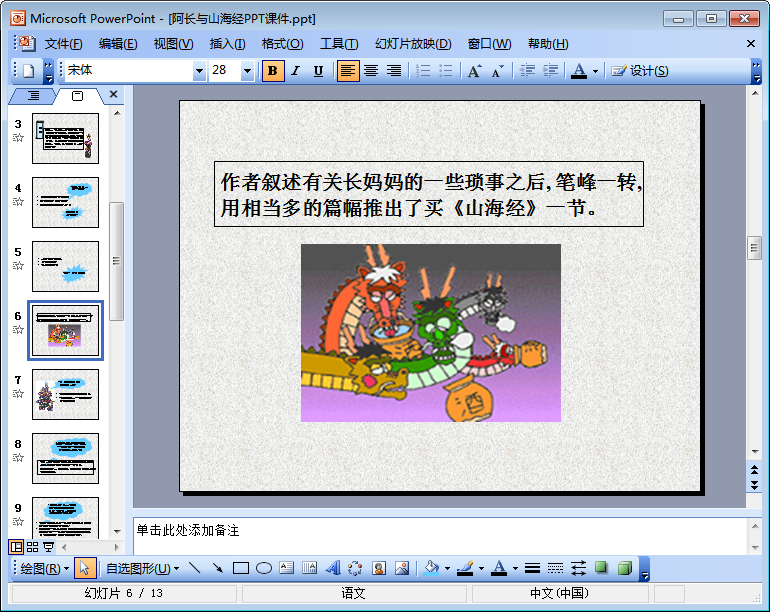770x612 pixels.
Task: Toggle Underline formatting button
Action: pos(318,71)
